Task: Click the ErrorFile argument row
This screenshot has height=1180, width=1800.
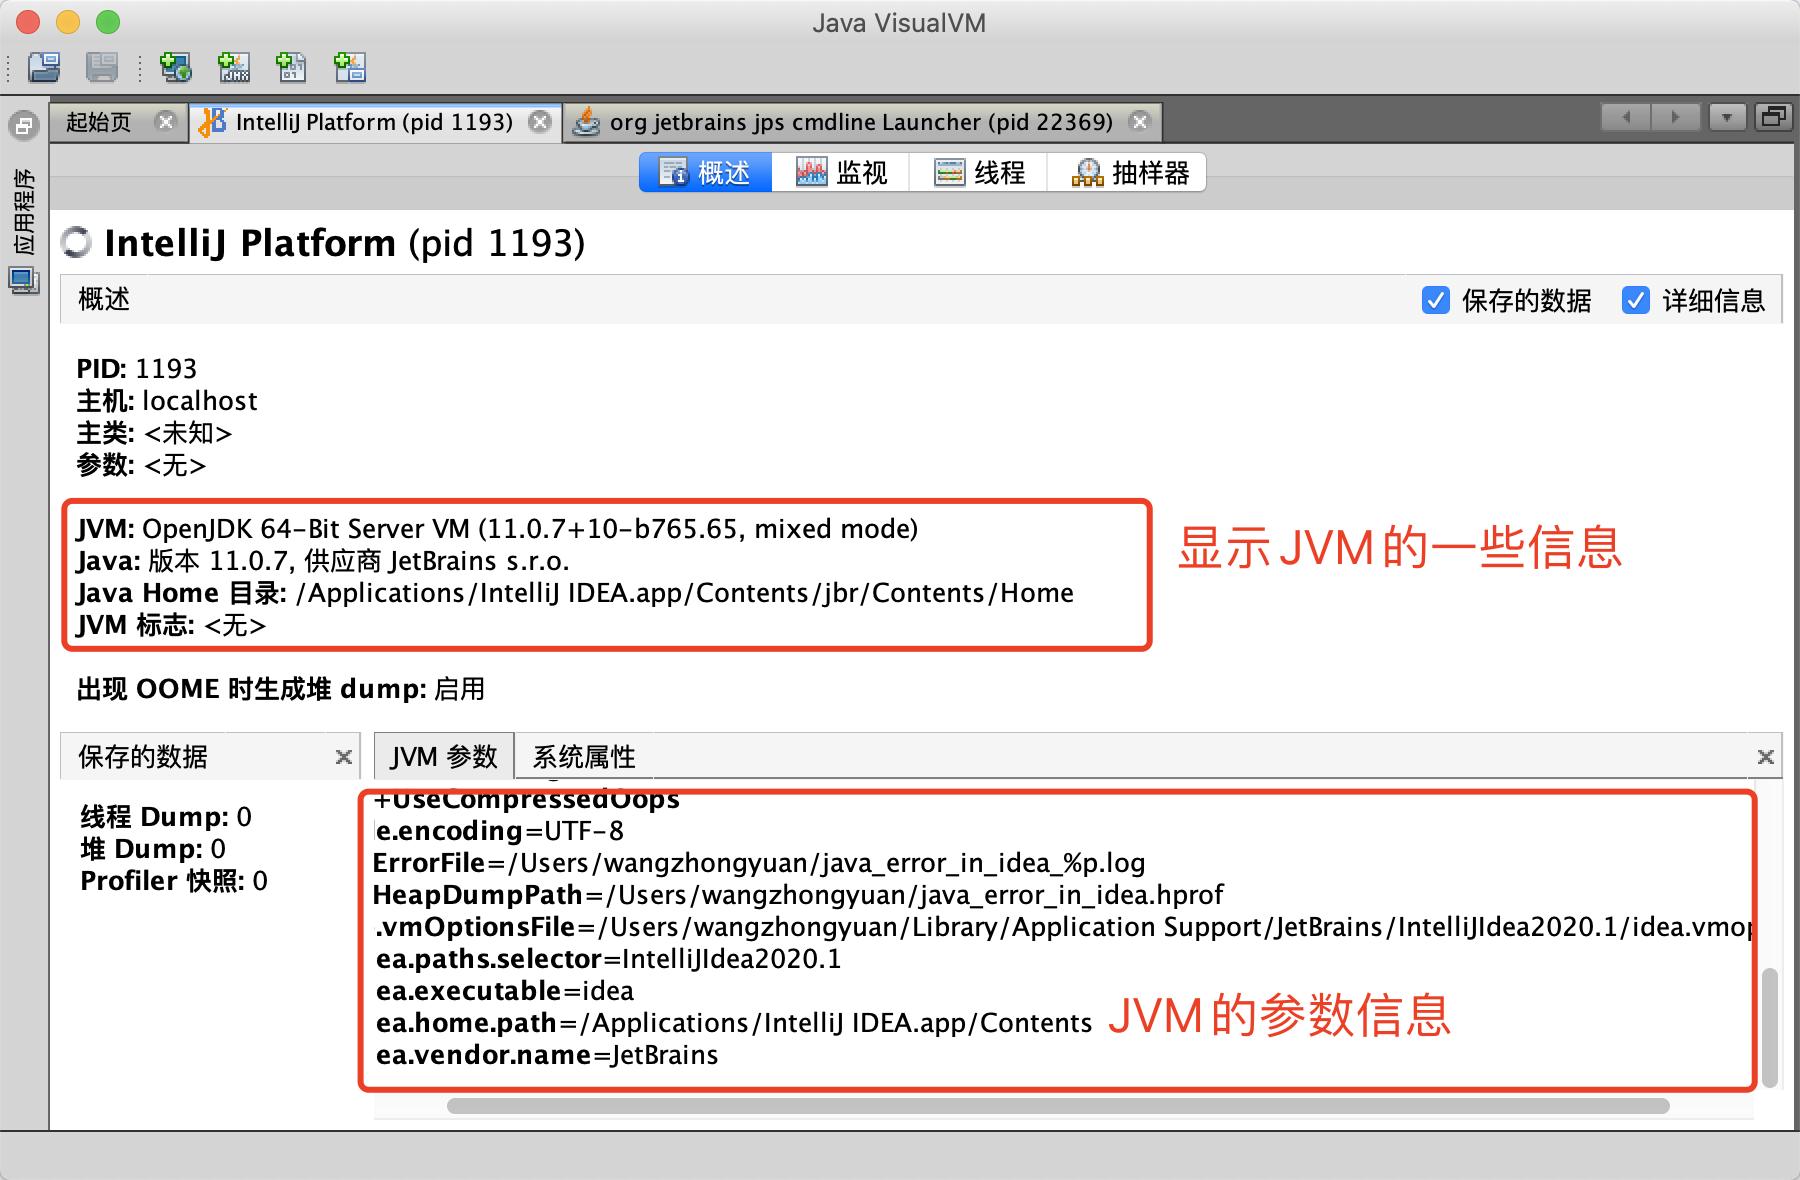Action: pos(759,863)
